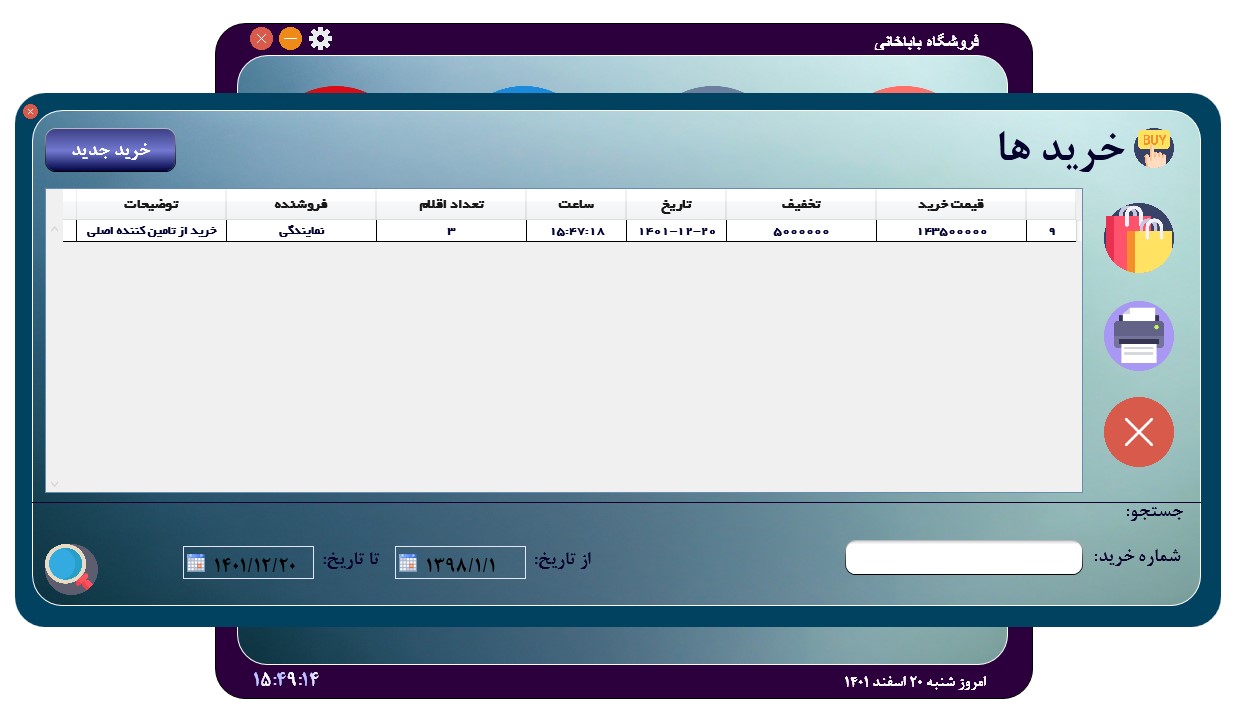Select purchase row number 9
1234x714 pixels.
tap(1051, 231)
